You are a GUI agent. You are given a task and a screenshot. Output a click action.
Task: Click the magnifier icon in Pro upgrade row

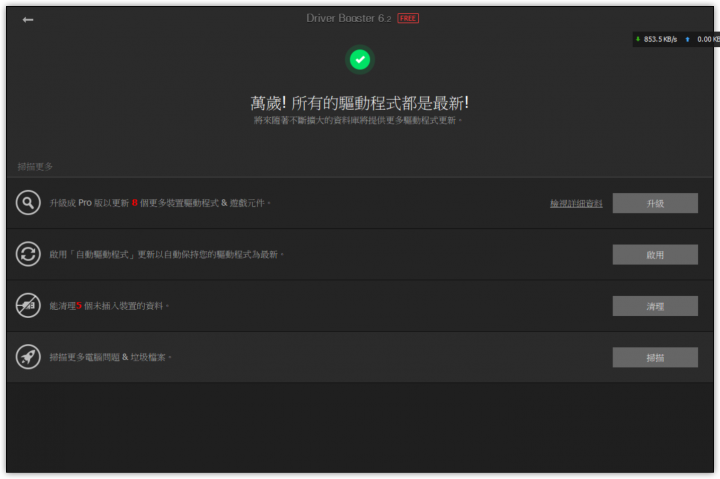point(28,203)
